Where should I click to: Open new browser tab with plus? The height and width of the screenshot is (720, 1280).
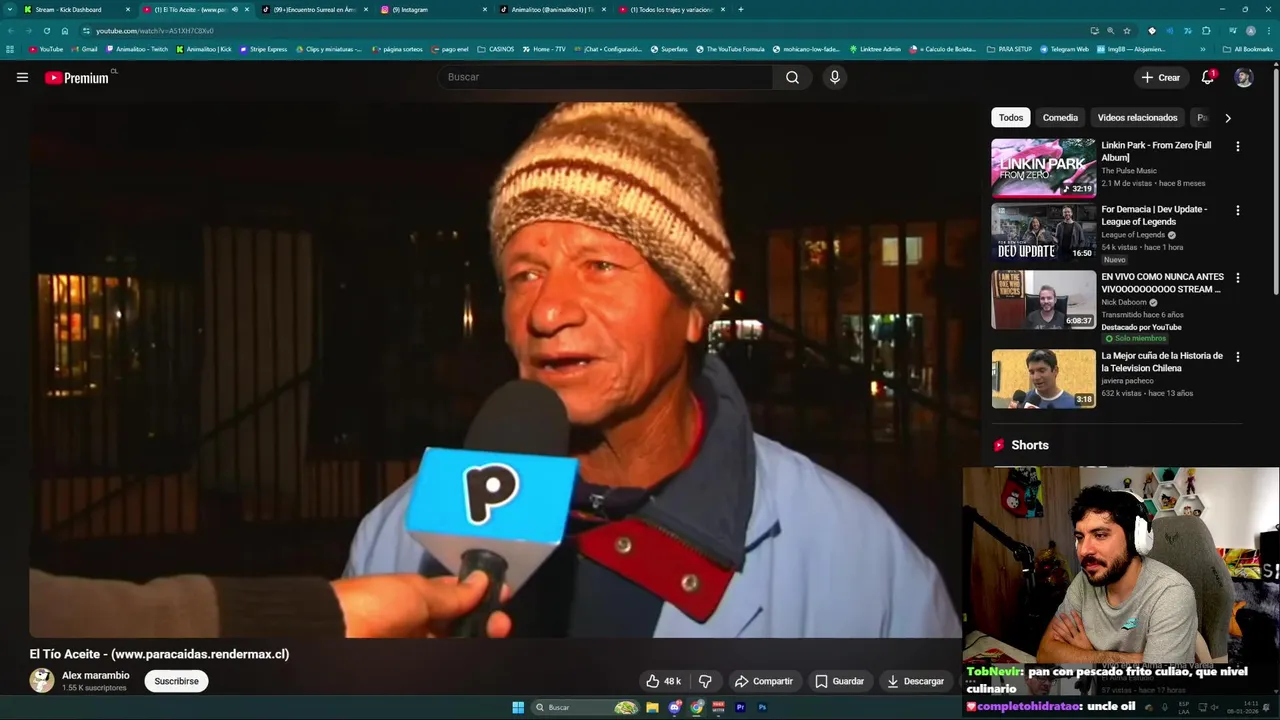click(740, 9)
